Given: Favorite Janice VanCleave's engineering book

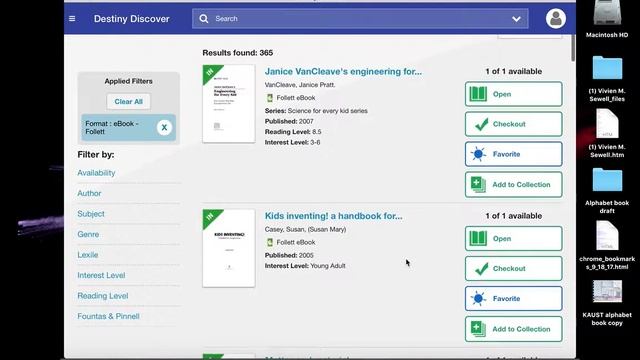Looking at the screenshot, I should [513, 154].
